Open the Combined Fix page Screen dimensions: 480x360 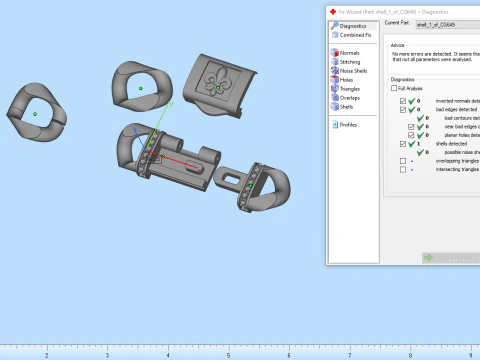[352, 35]
